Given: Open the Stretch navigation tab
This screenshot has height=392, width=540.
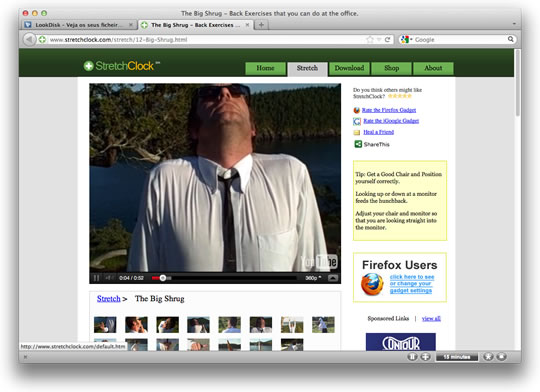Looking at the screenshot, I should pyautogui.click(x=307, y=69).
